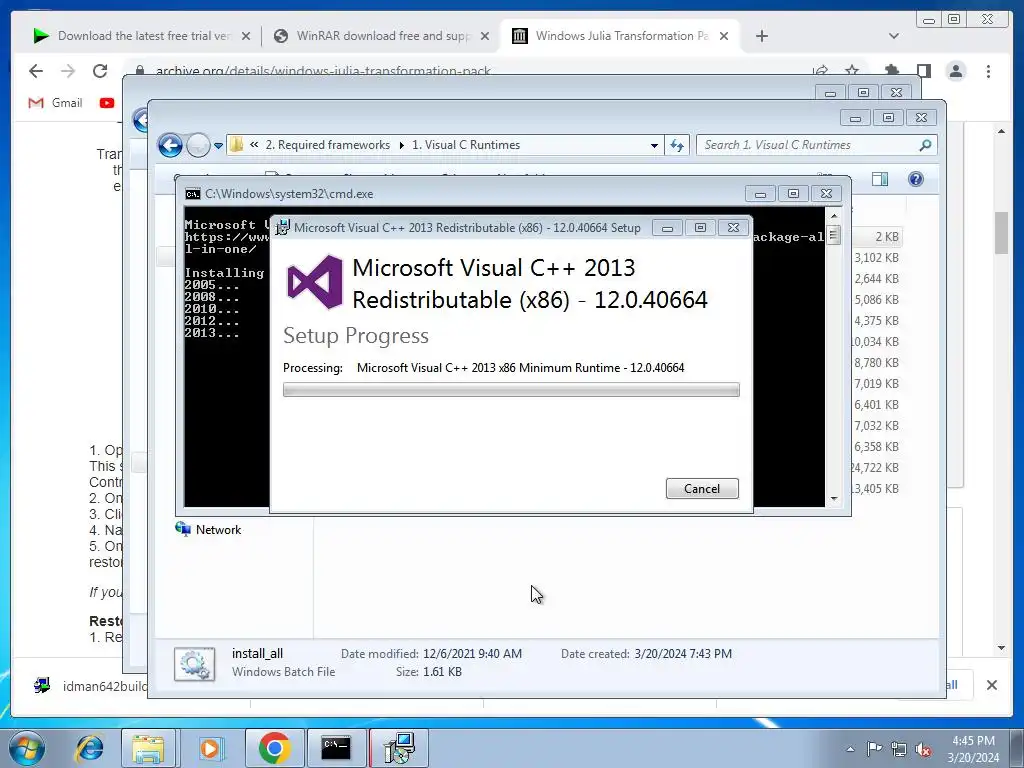
Task: Open Chrome extensions puzzle icon
Action: click(x=891, y=71)
